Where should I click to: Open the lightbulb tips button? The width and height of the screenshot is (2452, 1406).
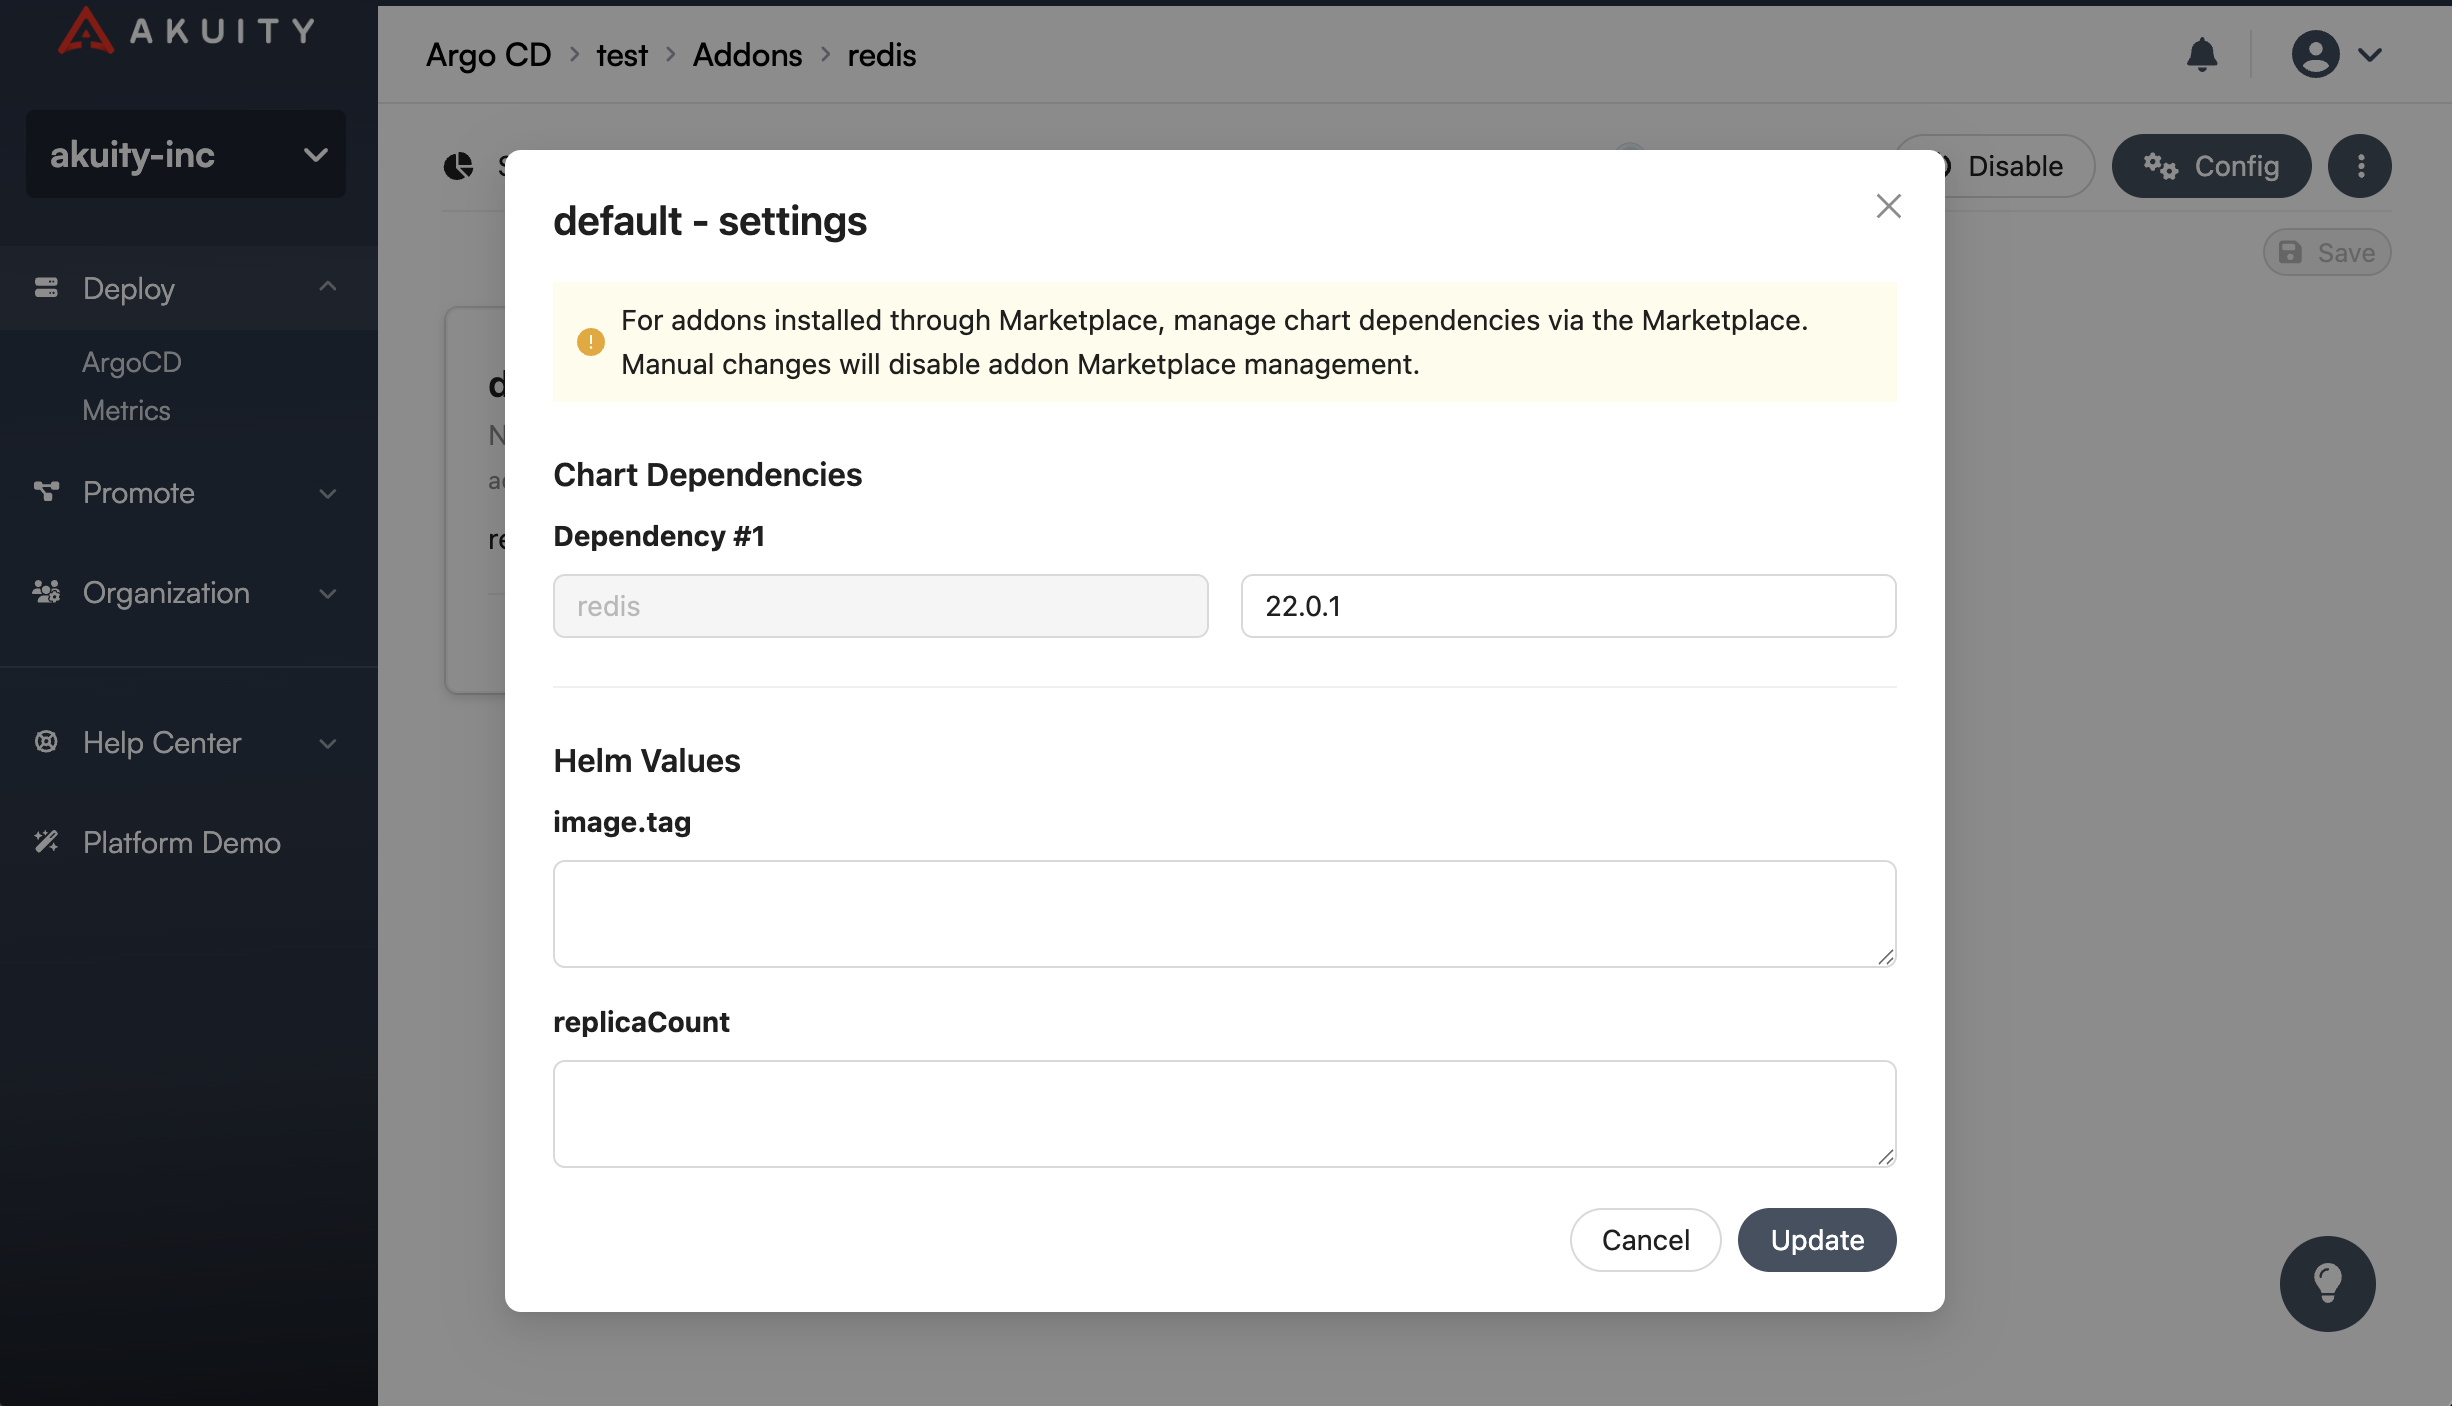(2327, 1284)
